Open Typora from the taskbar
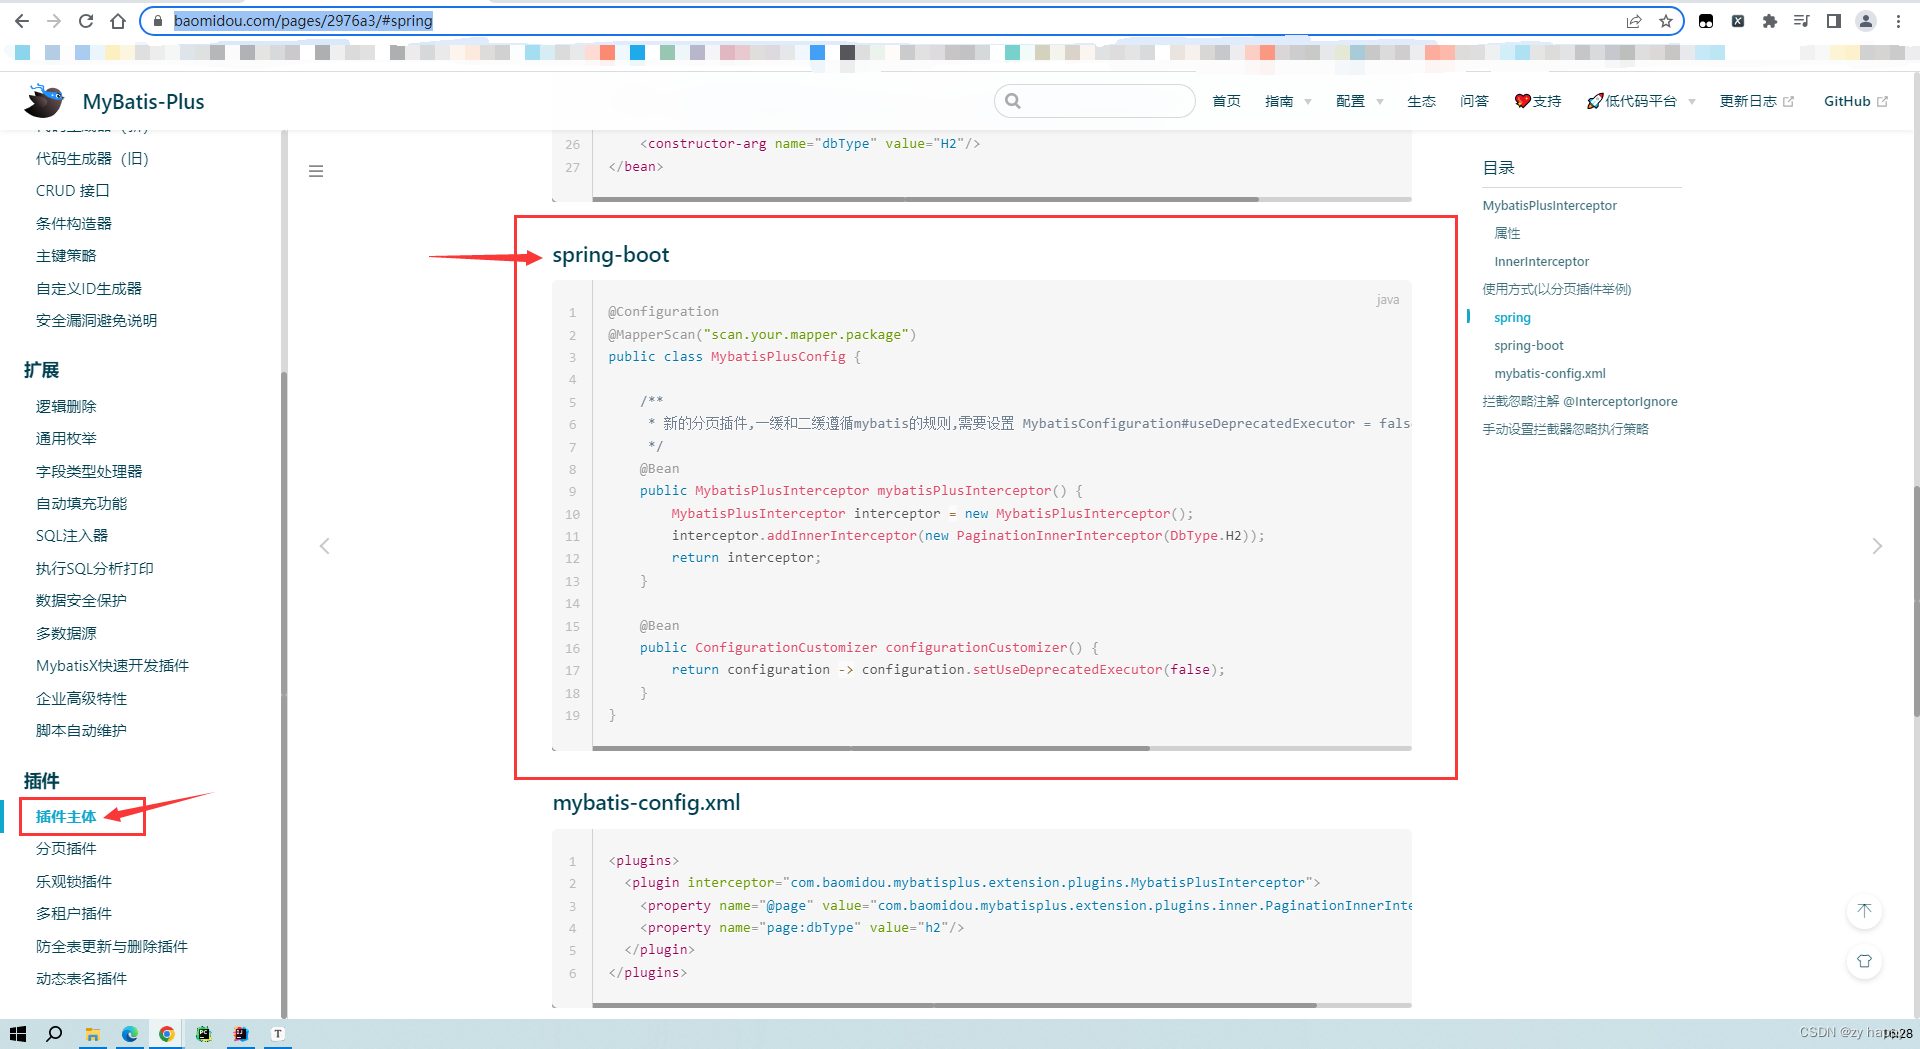The image size is (1920, 1049). point(278,1034)
